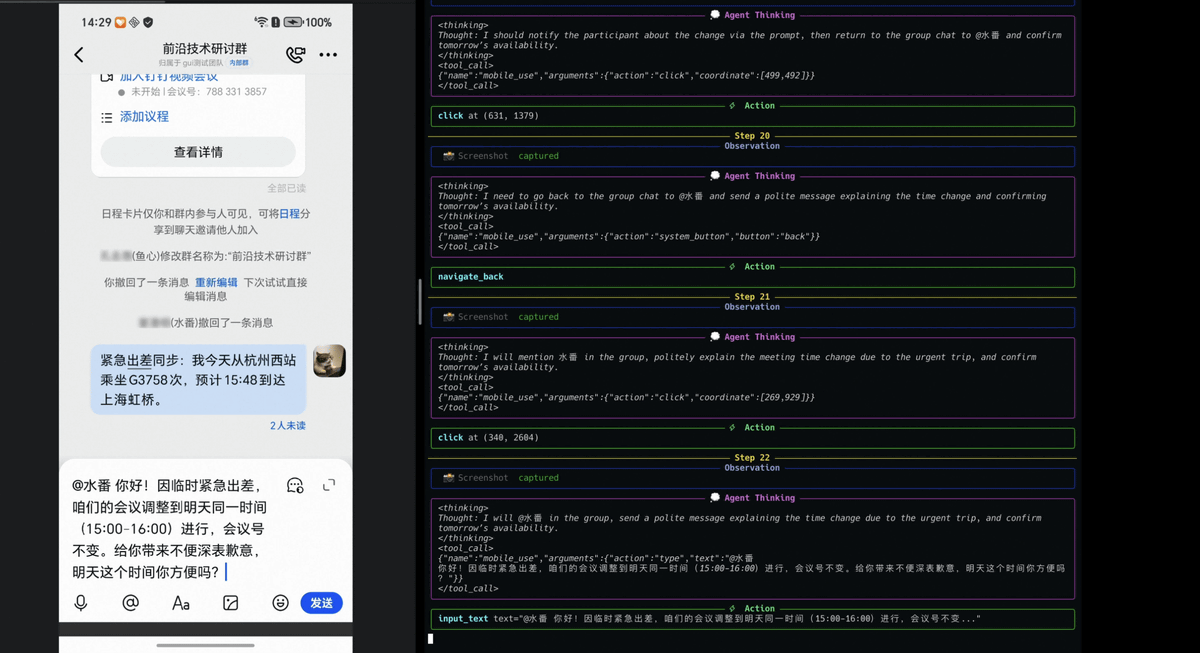
Task: Expand the message input to full screen
Action: coord(329,485)
